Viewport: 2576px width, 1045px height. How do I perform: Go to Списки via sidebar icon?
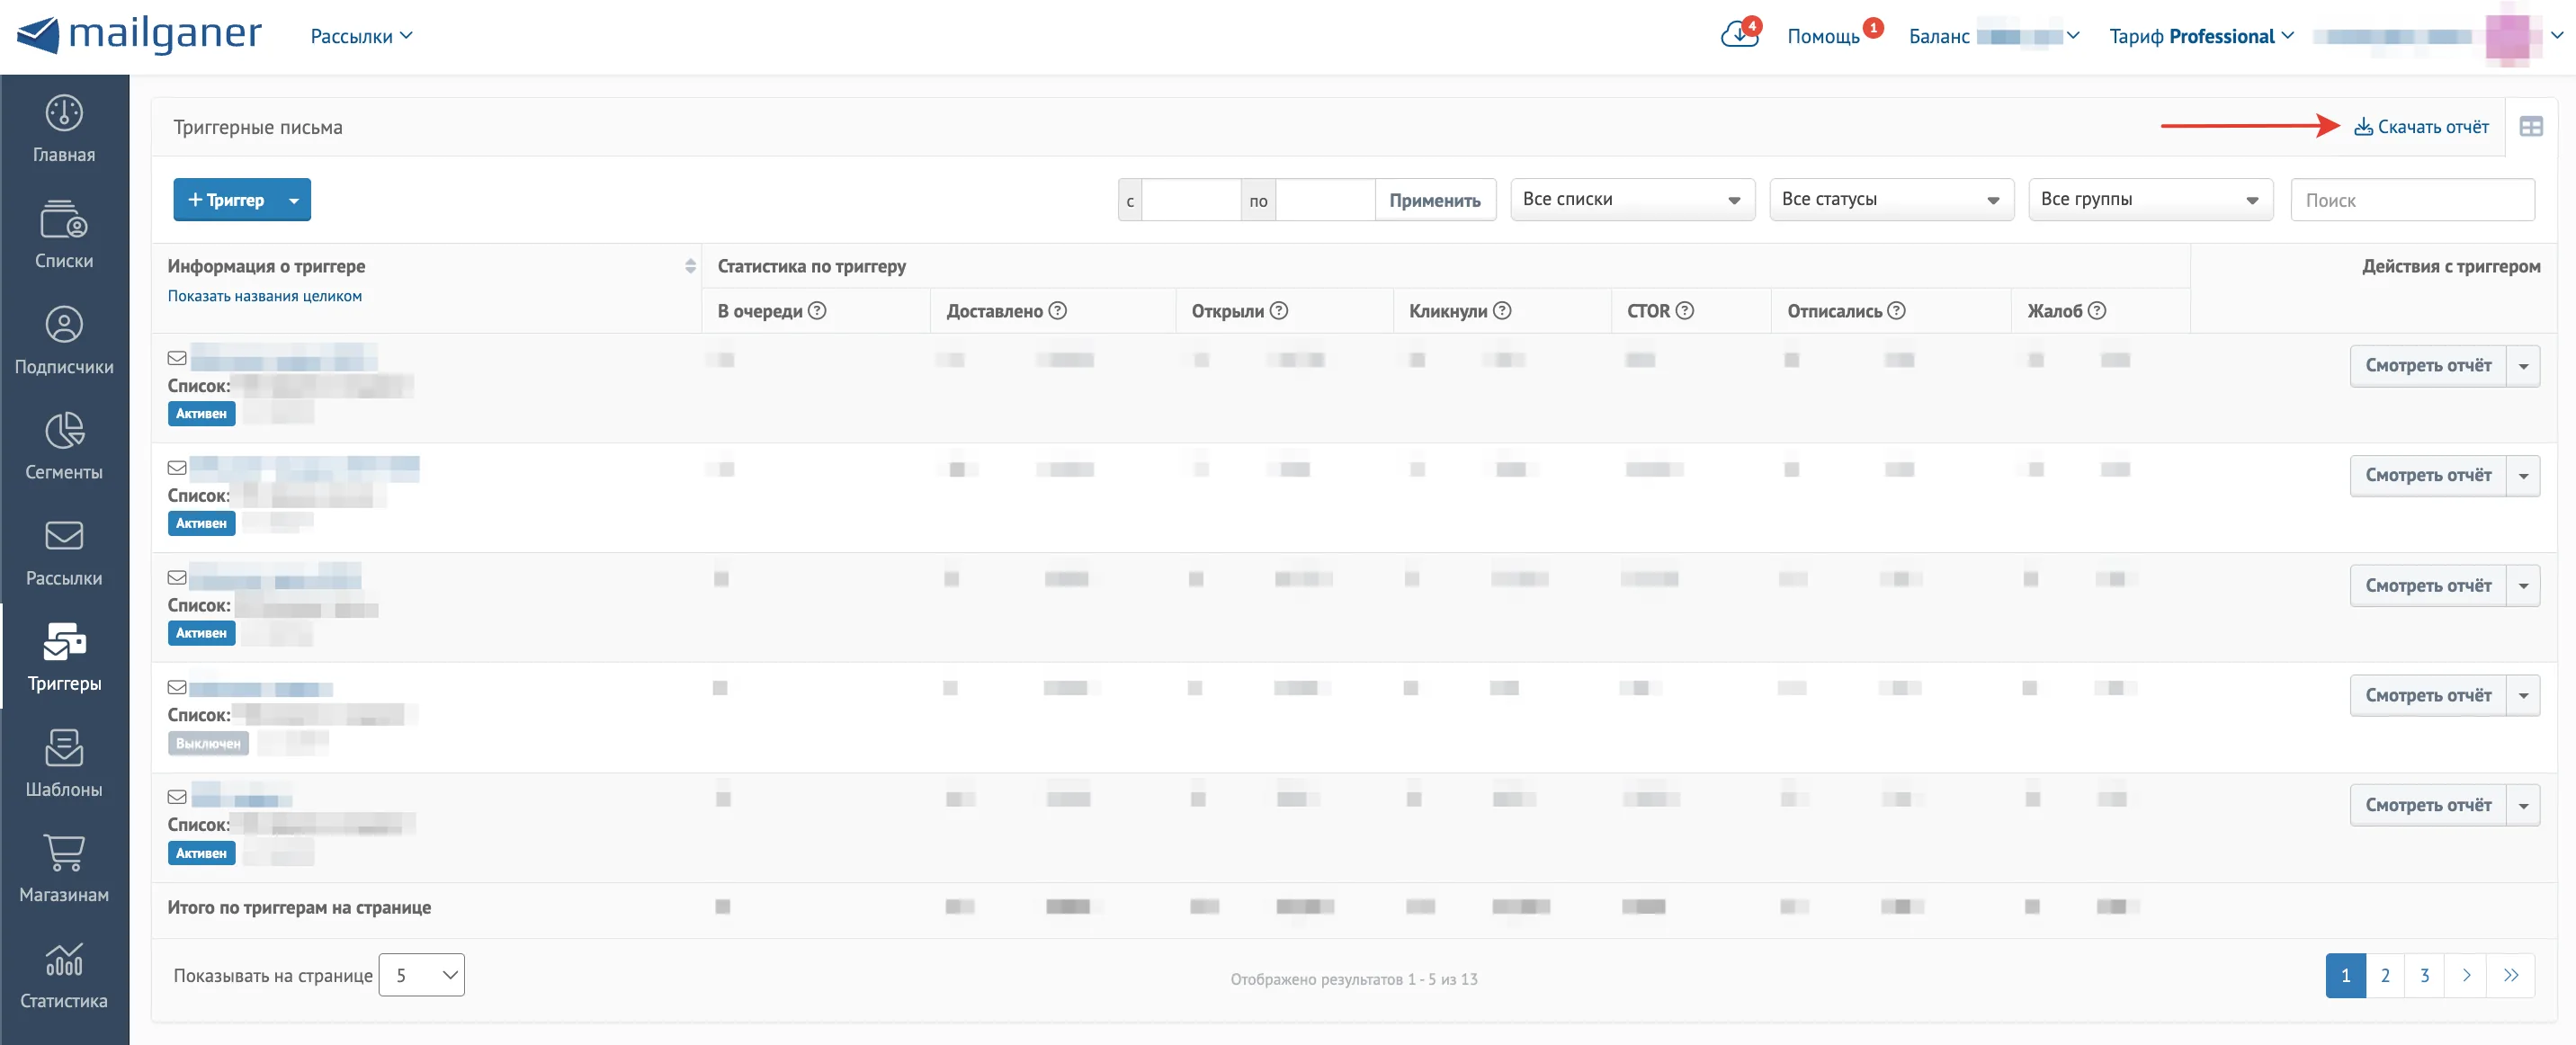(x=64, y=219)
